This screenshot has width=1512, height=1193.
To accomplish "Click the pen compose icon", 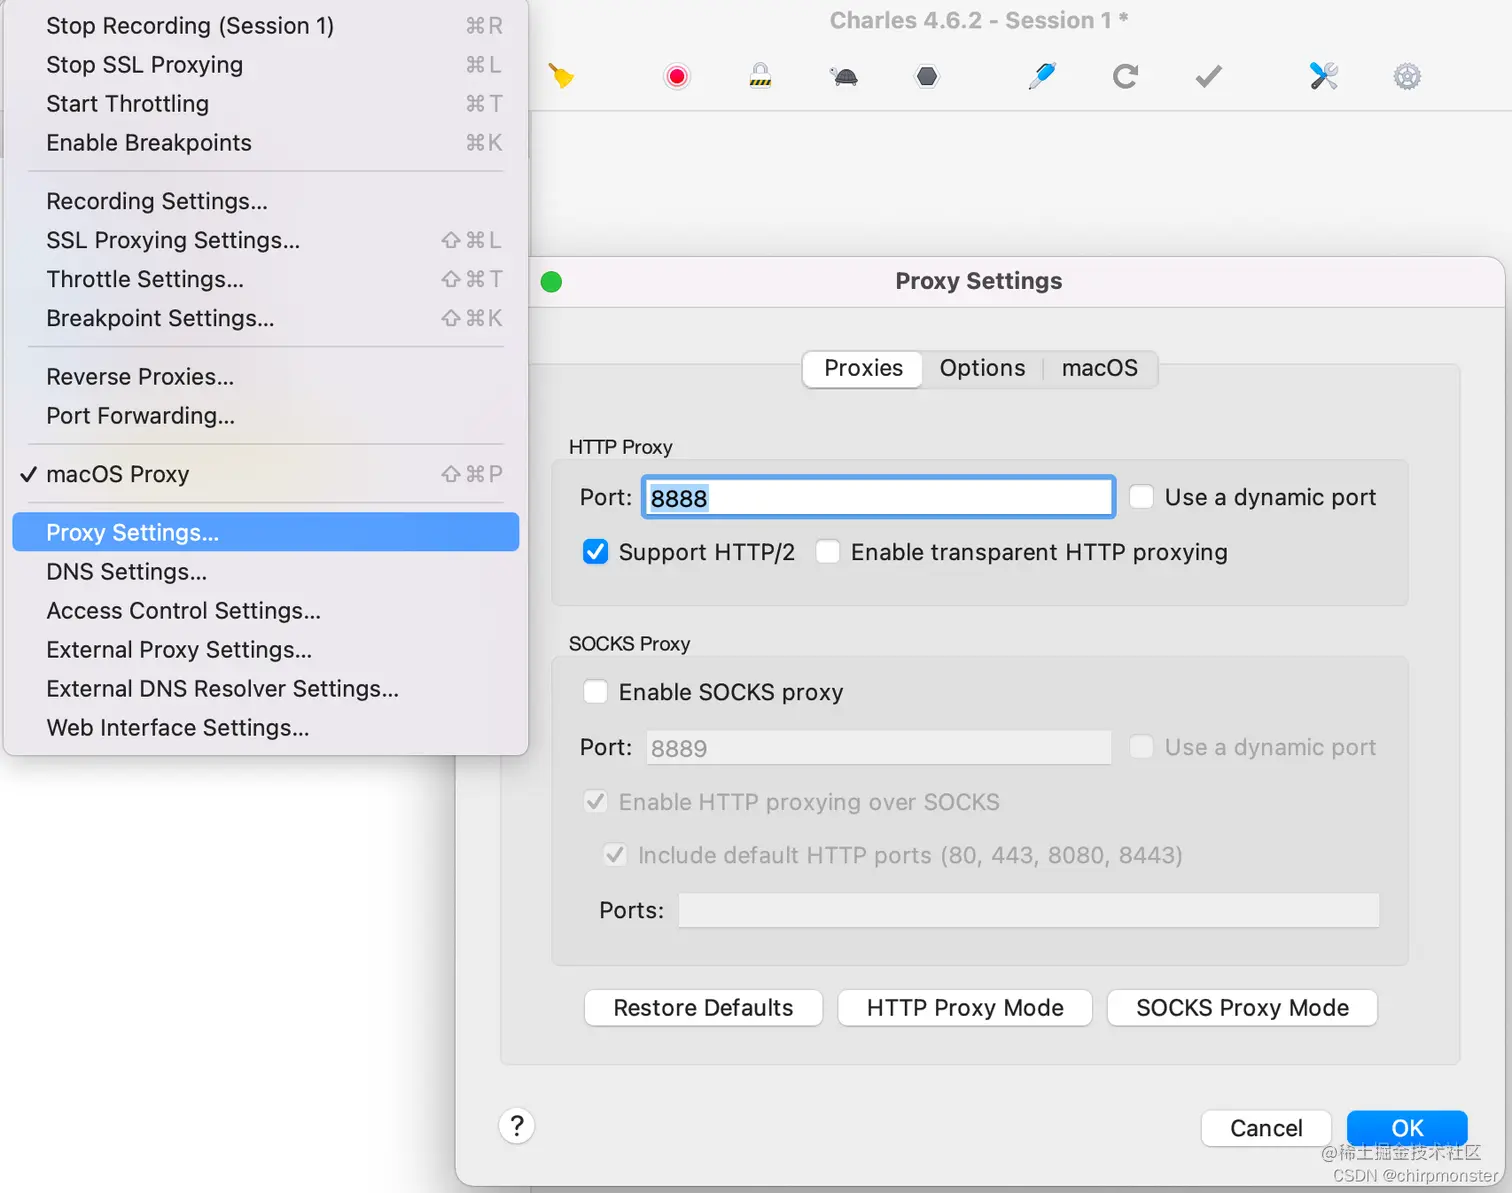I will pyautogui.click(x=1042, y=76).
